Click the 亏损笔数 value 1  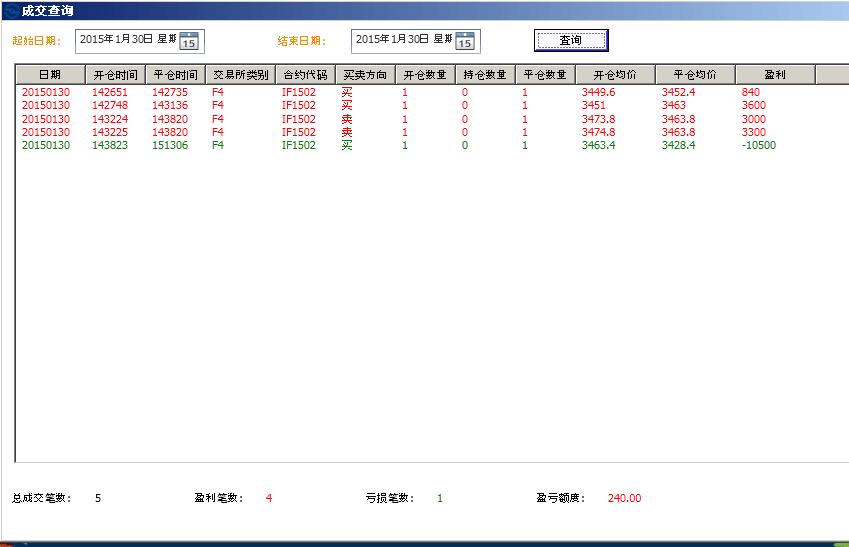(440, 498)
